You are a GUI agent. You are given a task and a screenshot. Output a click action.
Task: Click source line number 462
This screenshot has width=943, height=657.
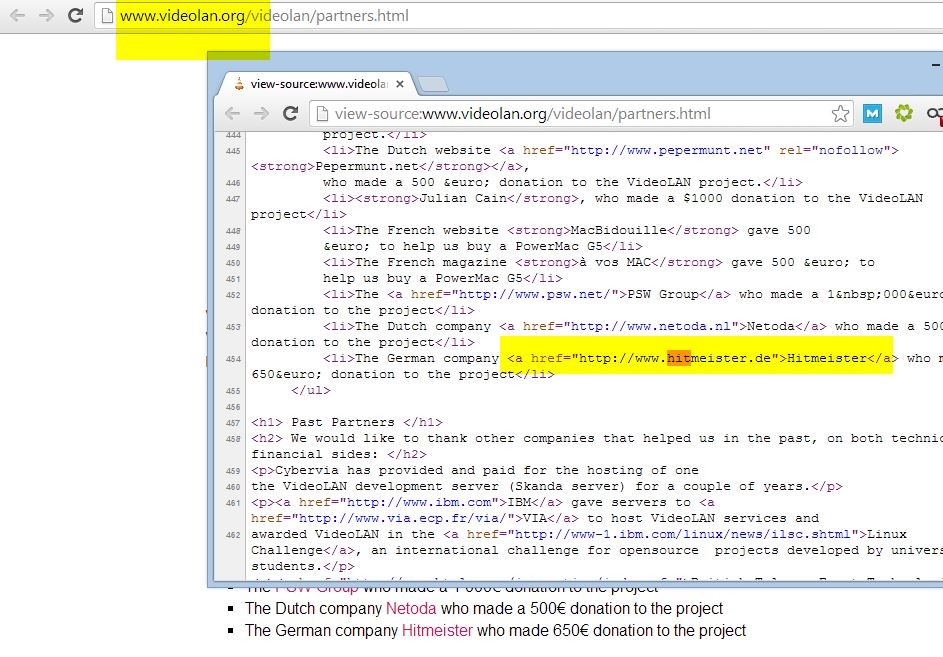[x=233, y=535]
